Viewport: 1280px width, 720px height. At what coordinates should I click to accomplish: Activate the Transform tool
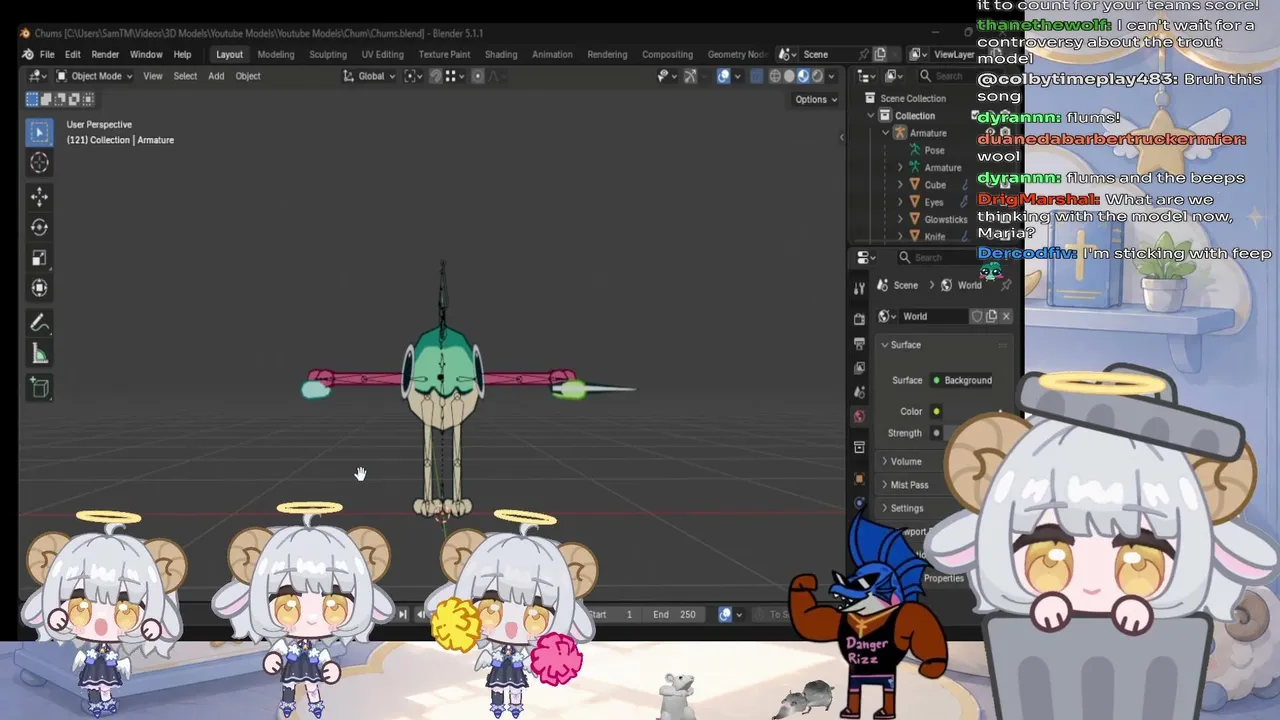(x=40, y=288)
